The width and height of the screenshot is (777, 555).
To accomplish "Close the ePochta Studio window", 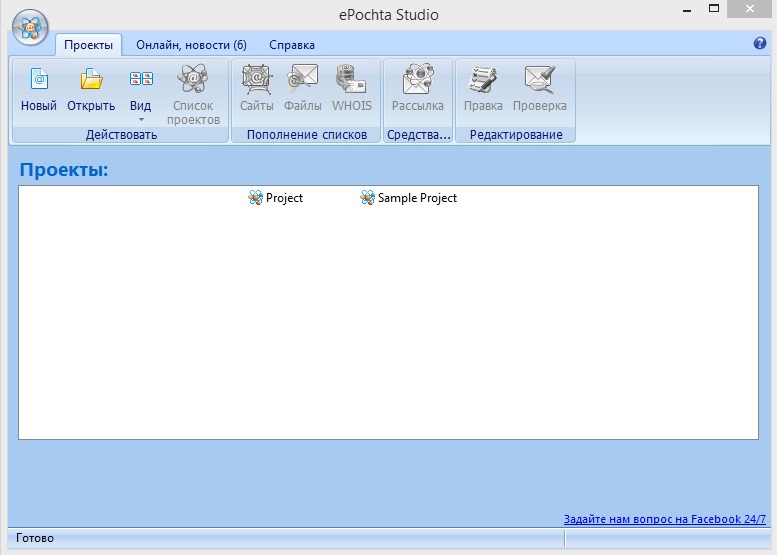I will click(x=749, y=9).
